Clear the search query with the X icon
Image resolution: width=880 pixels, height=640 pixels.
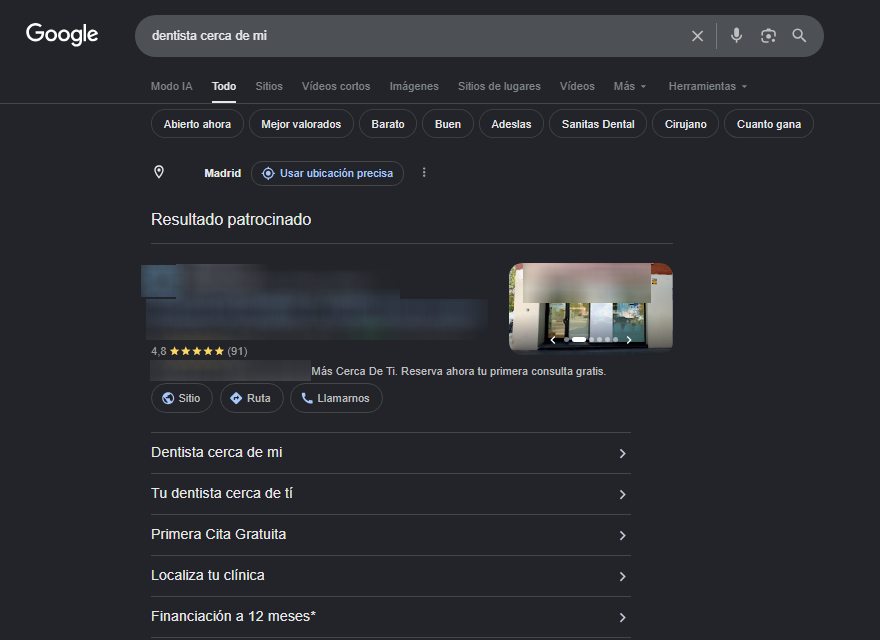click(x=697, y=35)
